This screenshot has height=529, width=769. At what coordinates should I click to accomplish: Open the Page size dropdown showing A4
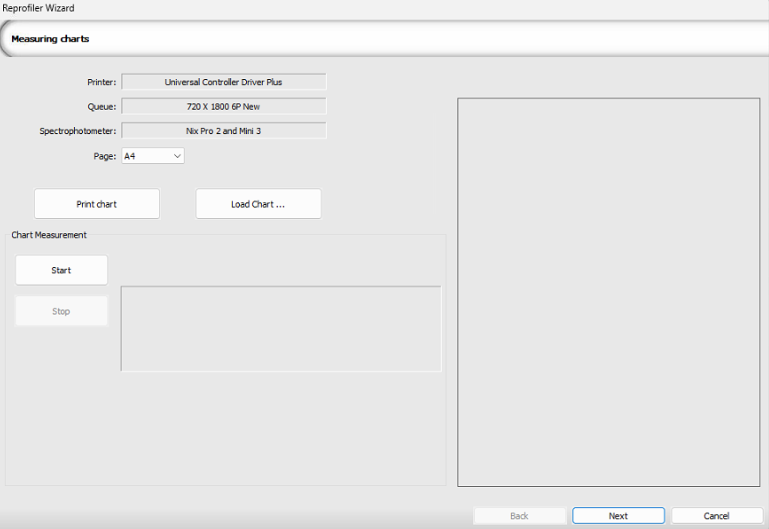click(x=153, y=156)
